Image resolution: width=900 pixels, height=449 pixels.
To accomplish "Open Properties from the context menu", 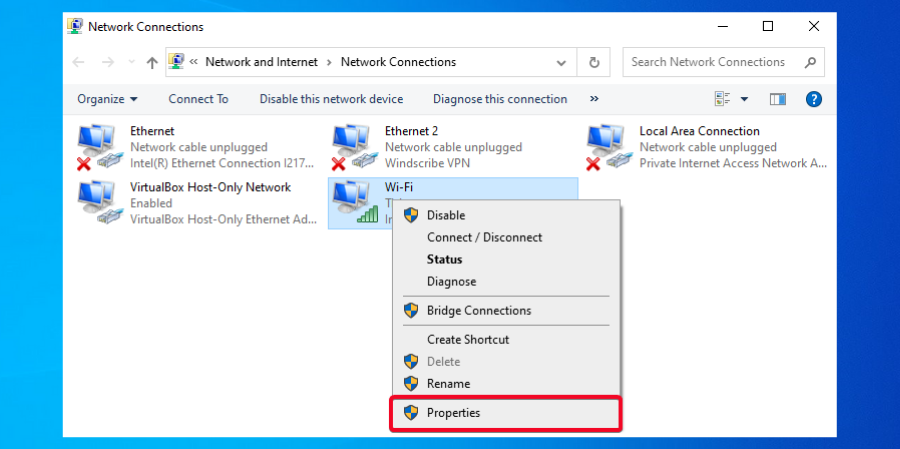I will coord(505,413).
